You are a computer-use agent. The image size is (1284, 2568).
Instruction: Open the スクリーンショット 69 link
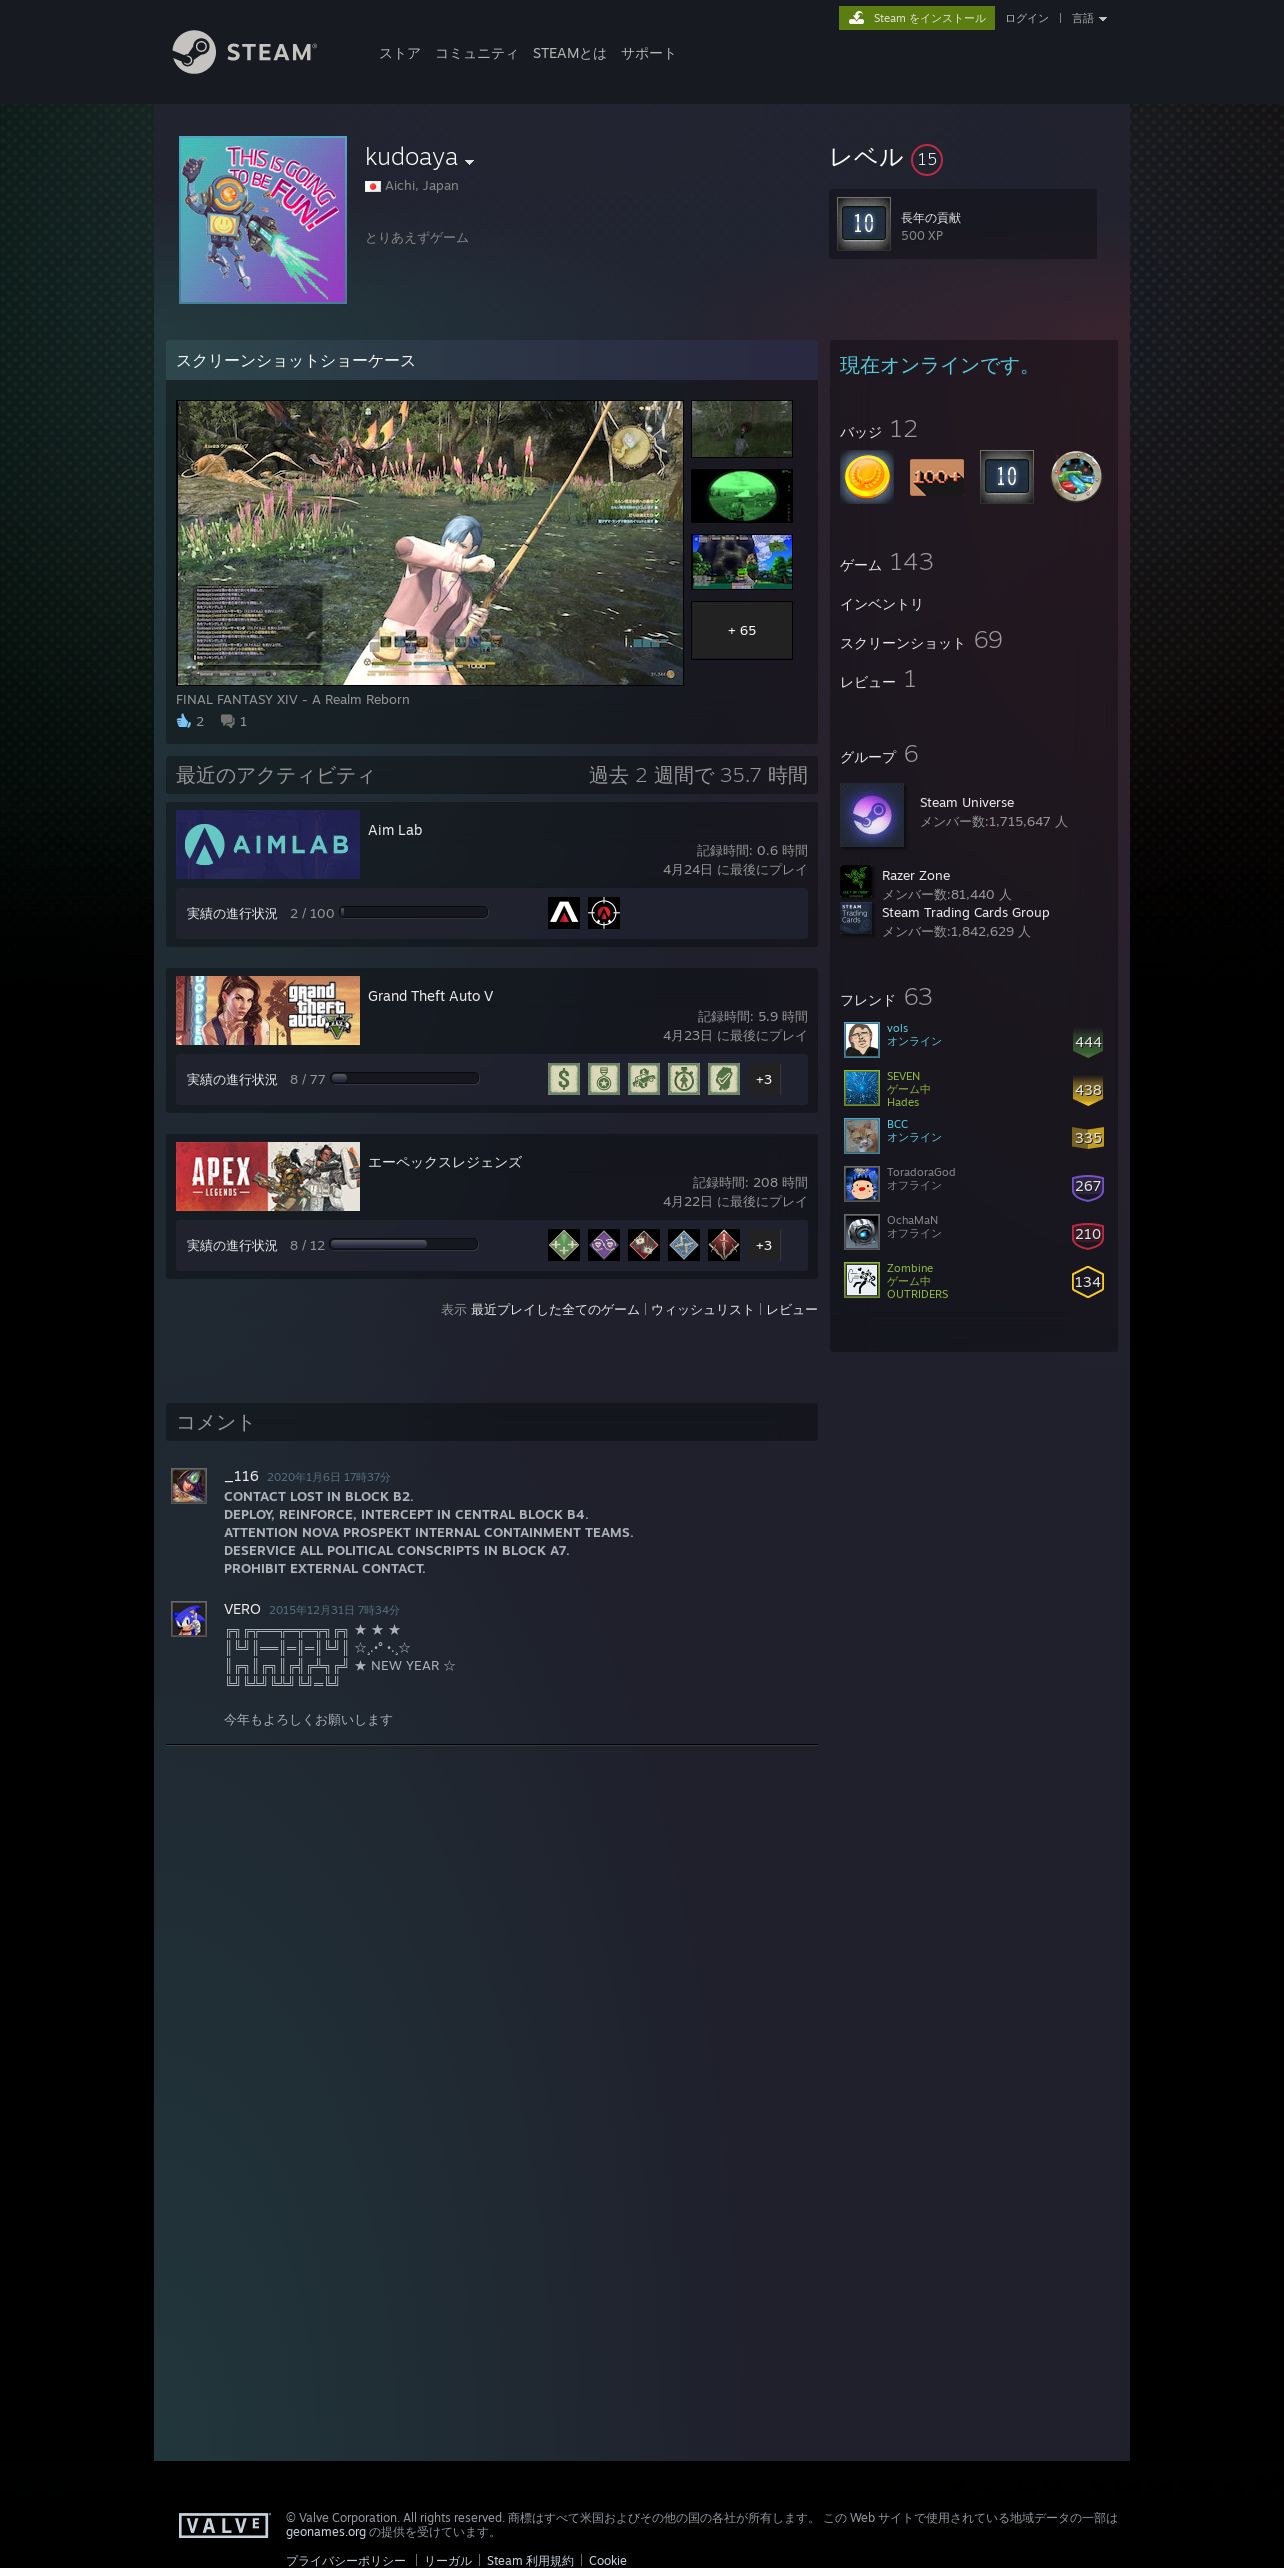pos(921,641)
